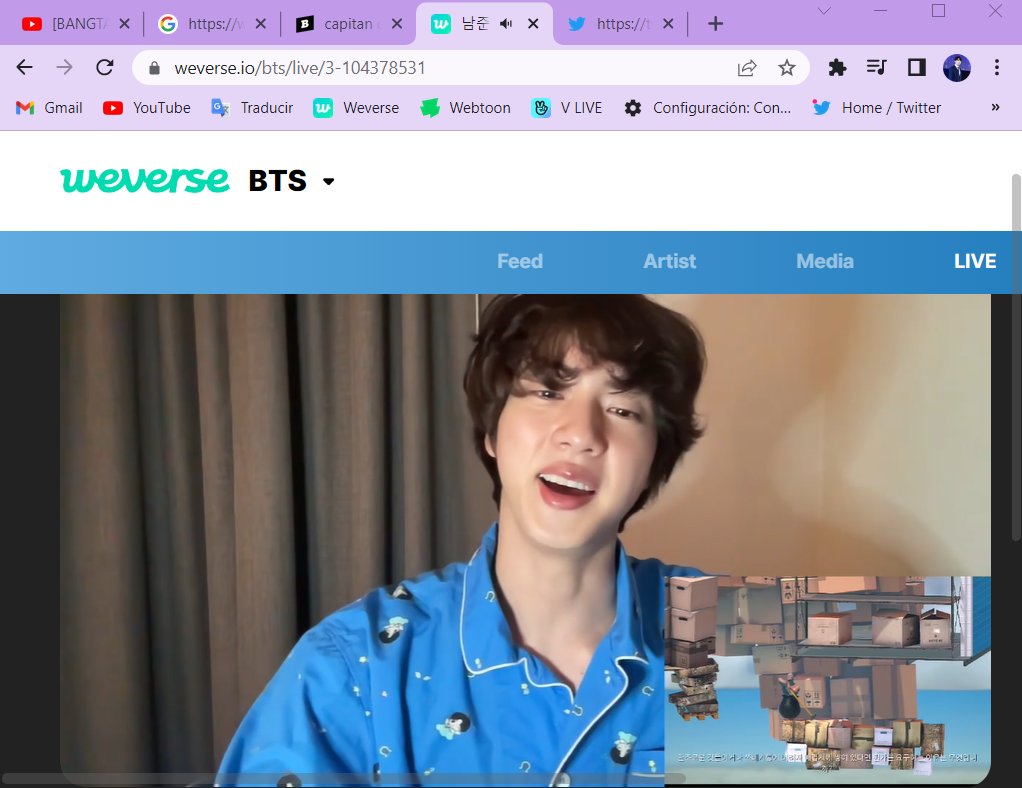
Task: Open V LIVE bookmark
Action: [x=566, y=108]
